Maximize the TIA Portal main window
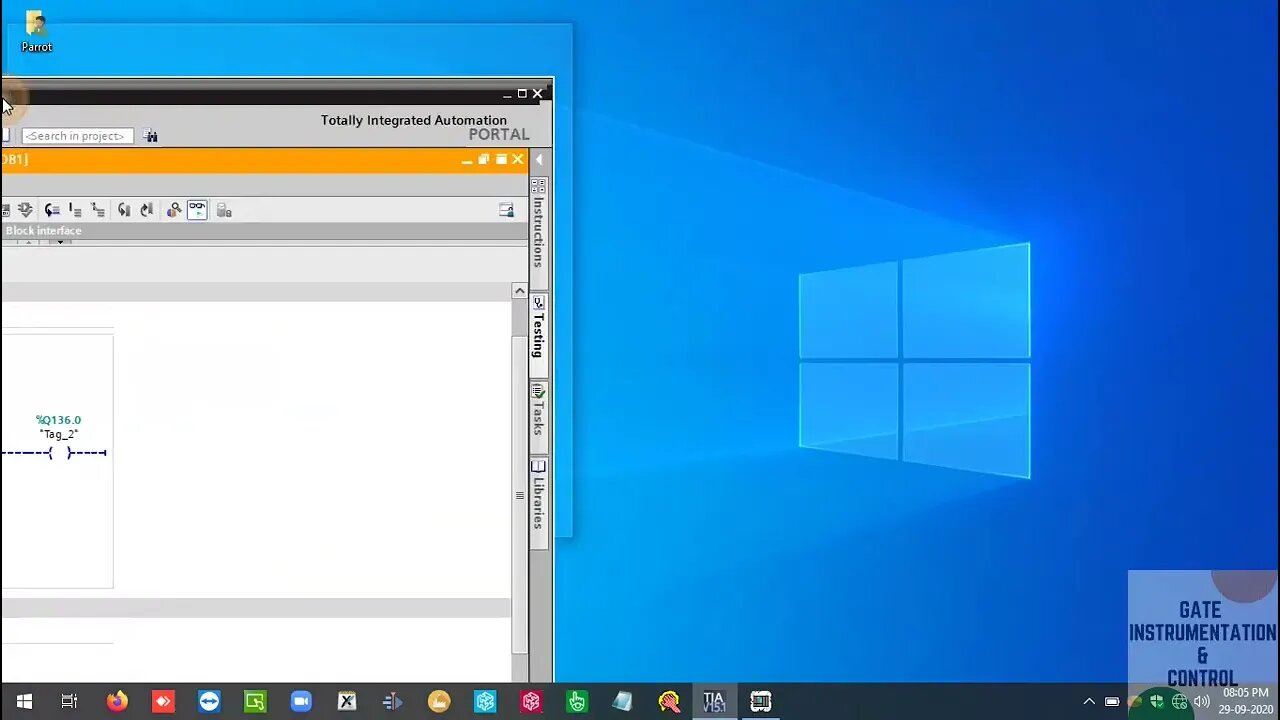The height and width of the screenshot is (720, 1280). click(x=521, y=94)
